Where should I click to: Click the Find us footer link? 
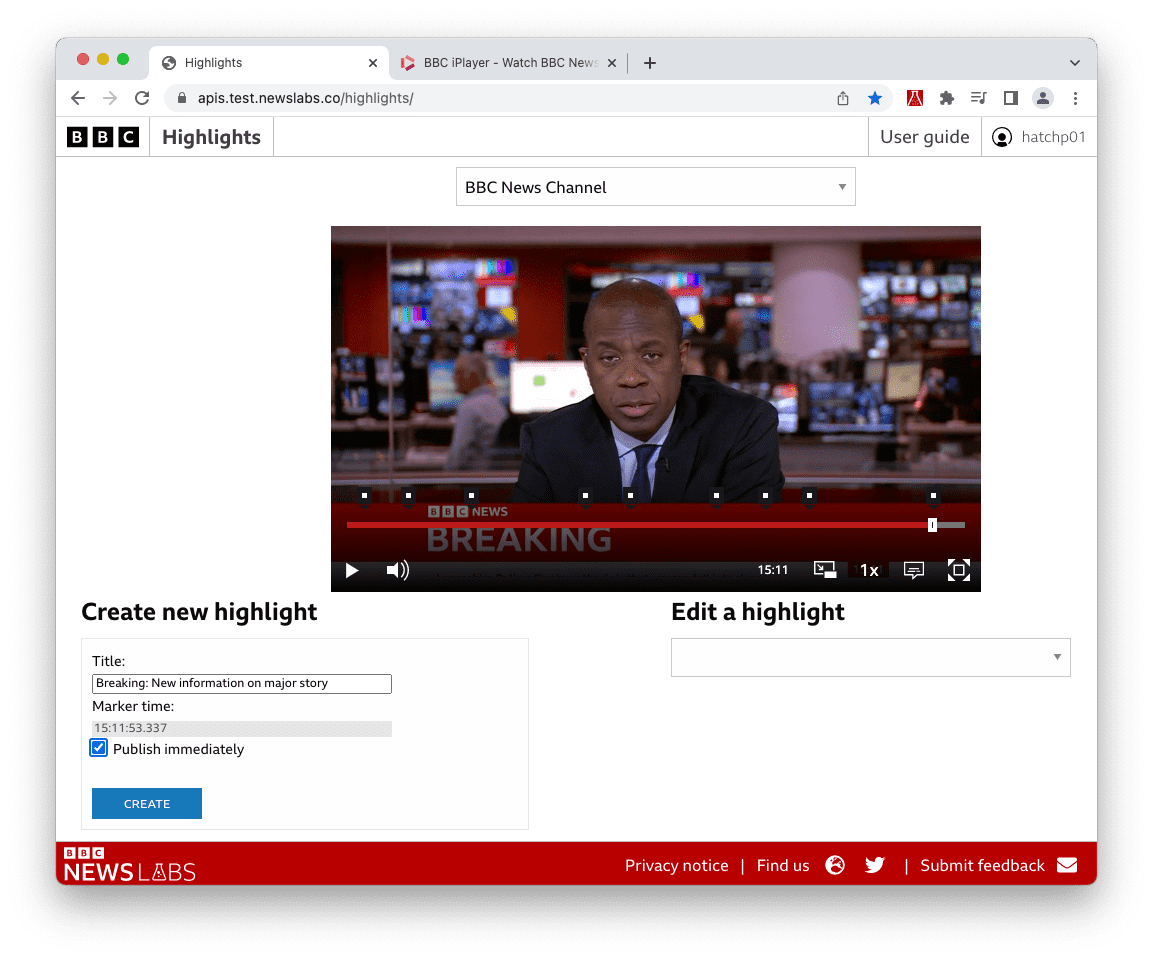(783, 866)
